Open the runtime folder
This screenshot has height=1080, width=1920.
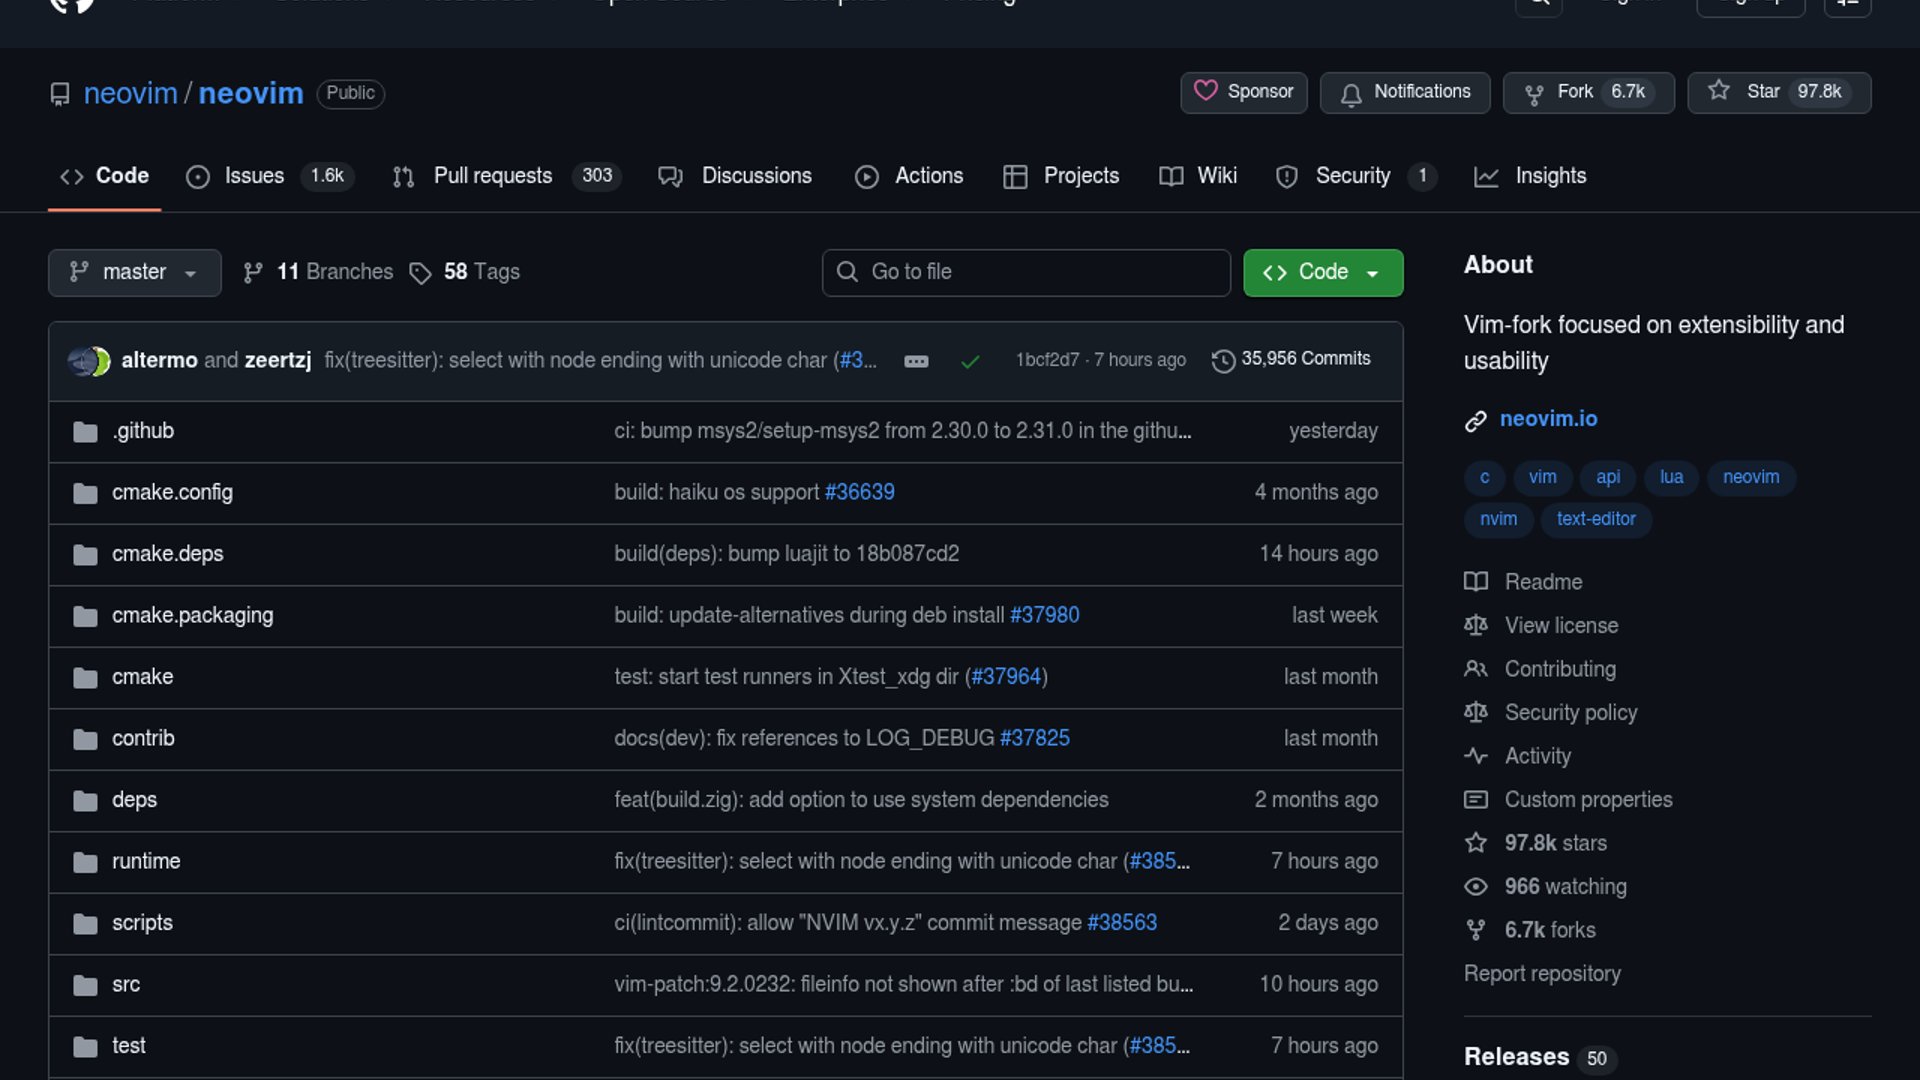[146, 861]
